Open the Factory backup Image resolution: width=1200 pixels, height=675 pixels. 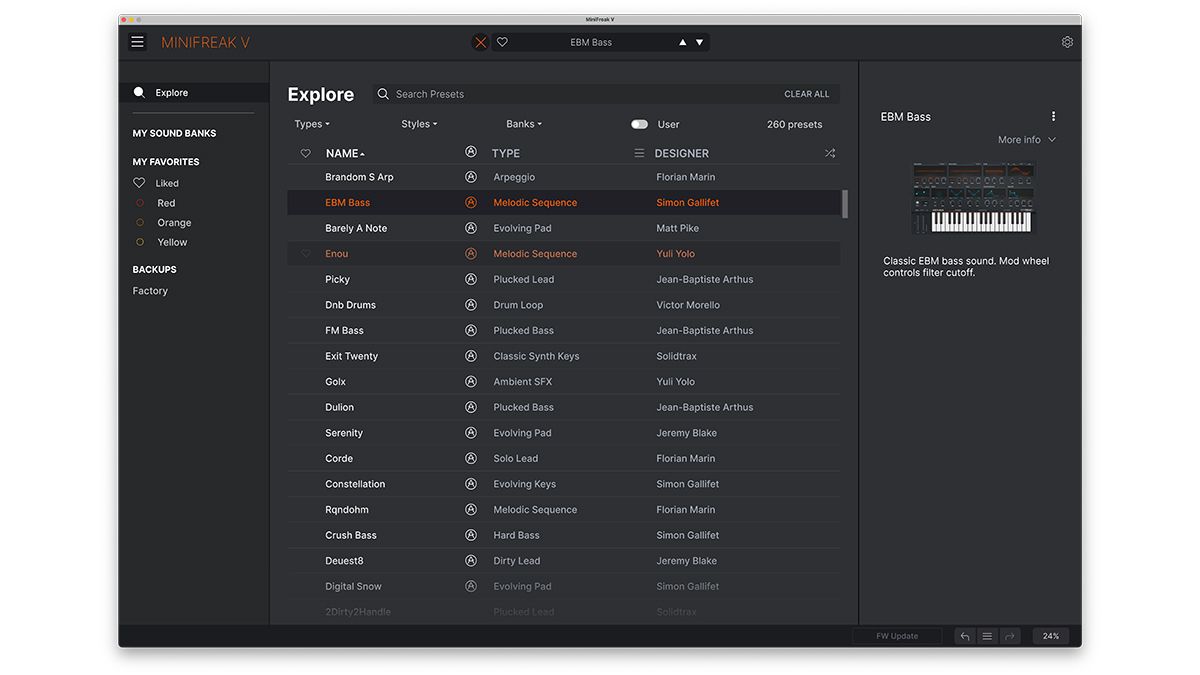(x=150, y=291)
